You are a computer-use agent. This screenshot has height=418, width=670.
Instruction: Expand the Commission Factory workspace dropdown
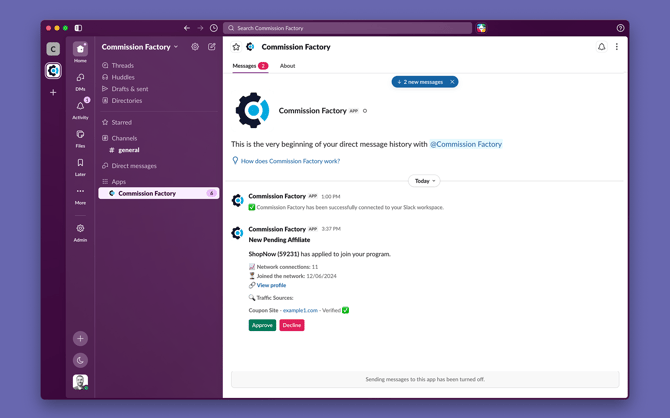(x=140, y=47)
